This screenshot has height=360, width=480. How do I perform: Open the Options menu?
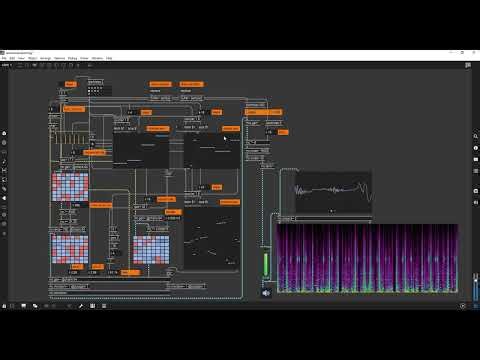coord(60,58)
